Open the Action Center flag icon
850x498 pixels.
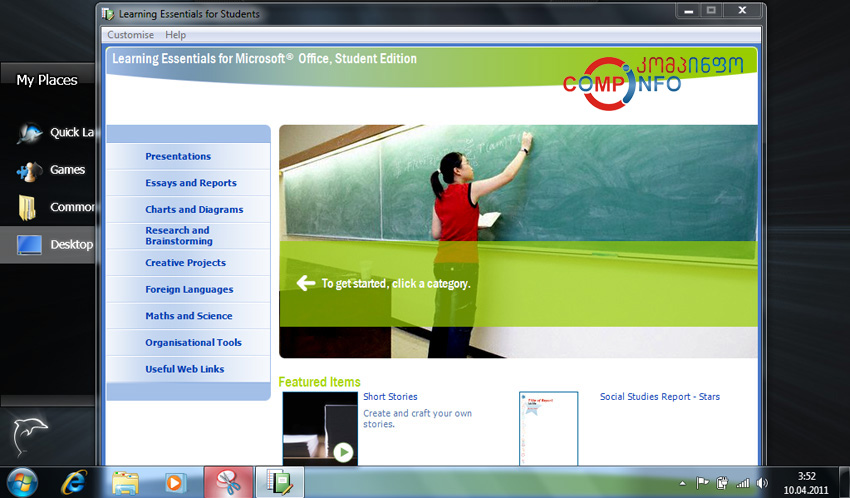pyautogui.click(x=702, y=483)
